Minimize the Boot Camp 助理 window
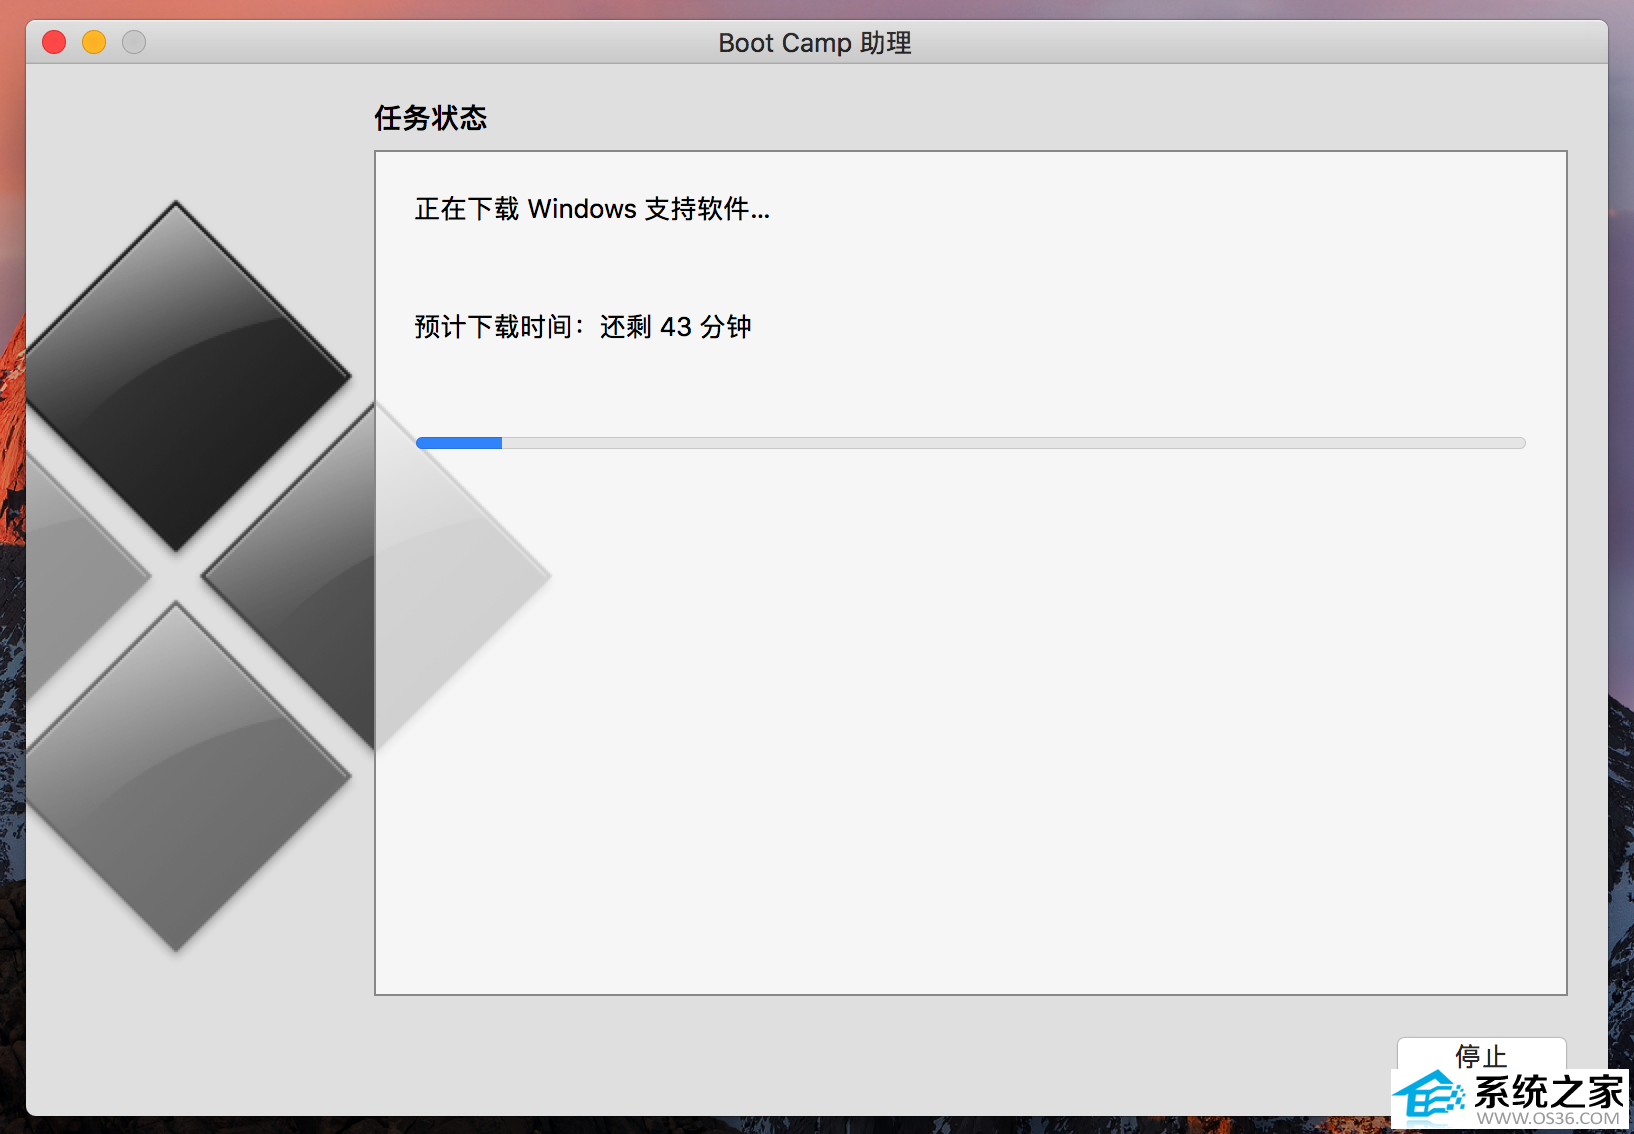 point(94,42)
